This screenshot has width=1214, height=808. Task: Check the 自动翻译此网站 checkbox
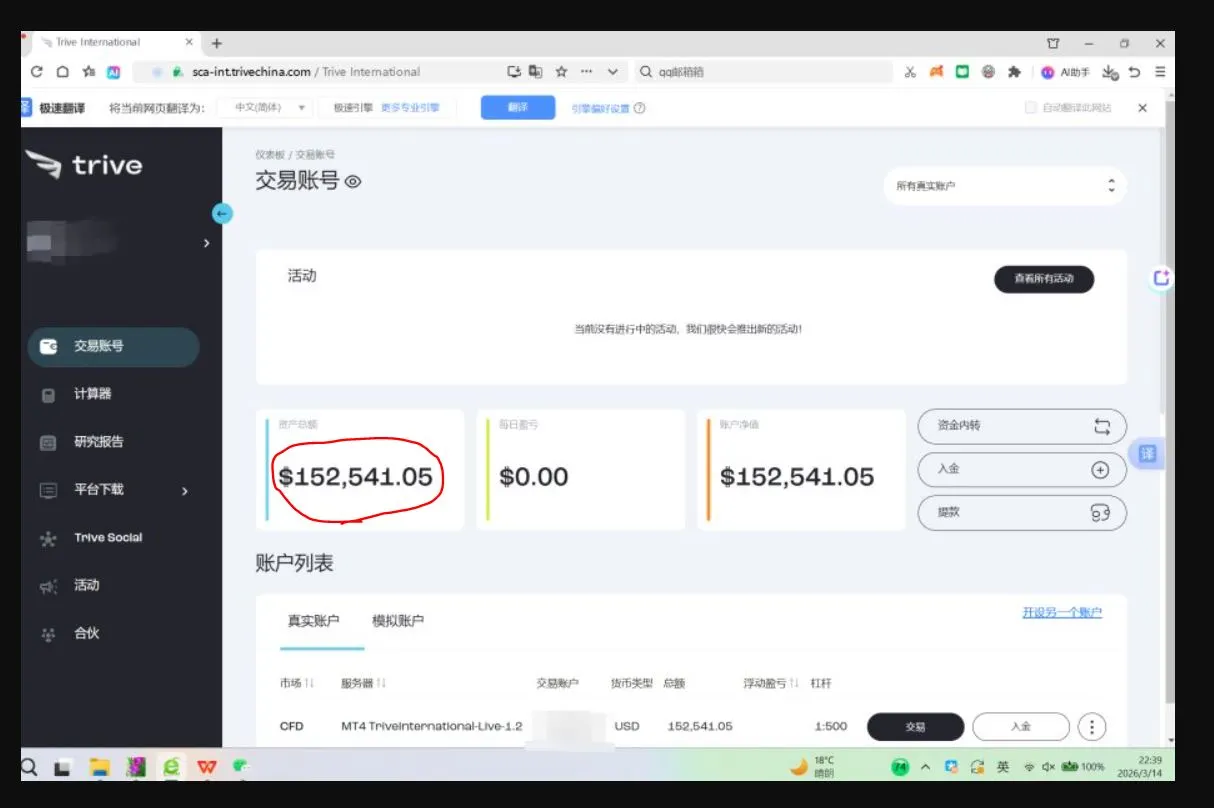(1030, 108)
